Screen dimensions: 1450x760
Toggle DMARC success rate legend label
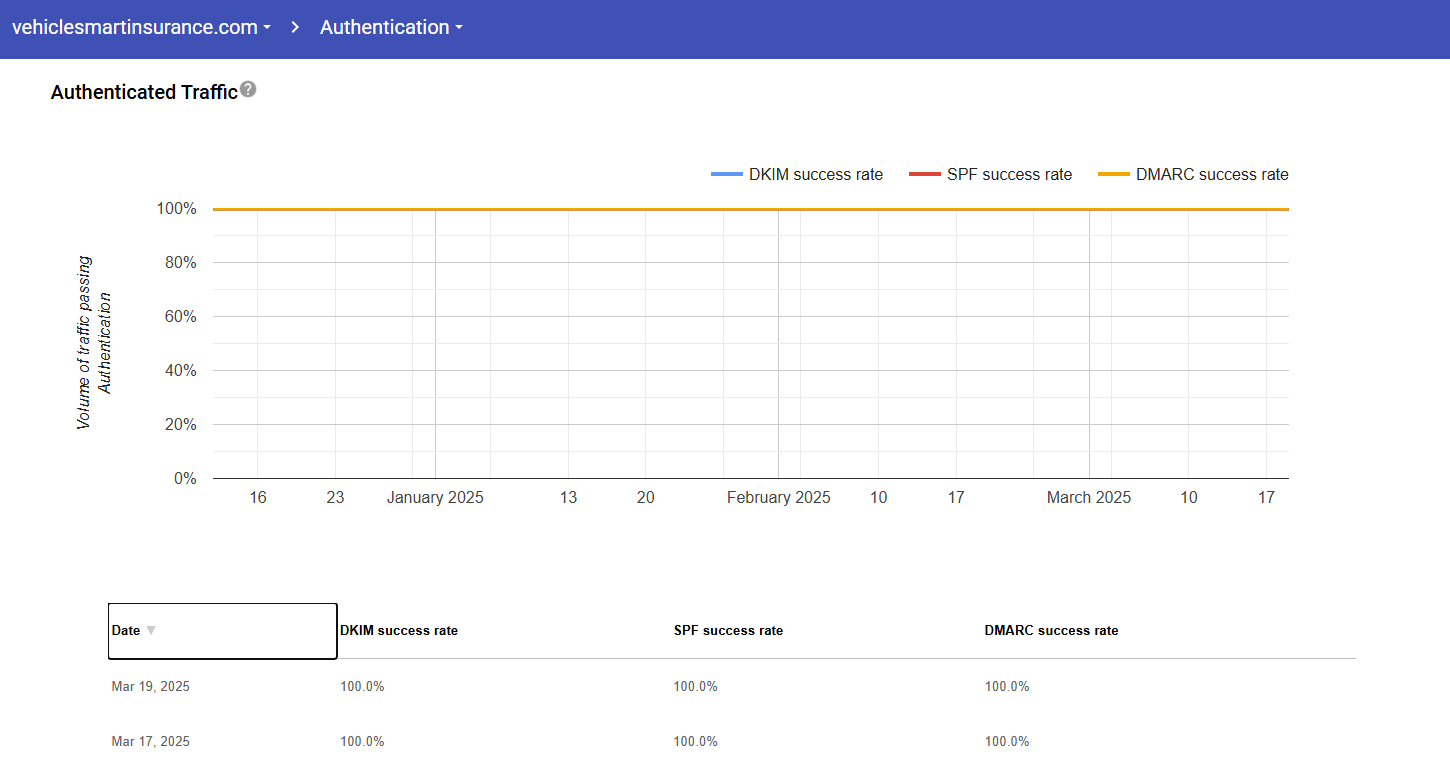[1211, 175]
